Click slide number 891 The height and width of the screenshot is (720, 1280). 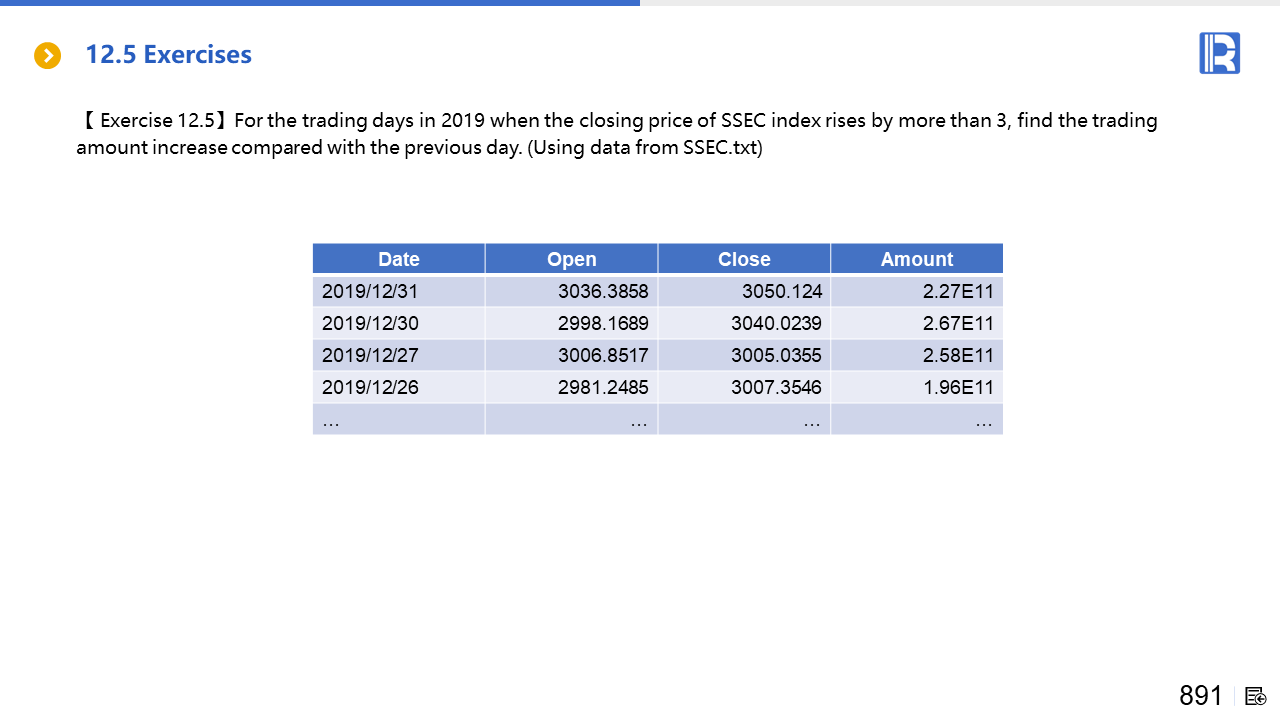tap(1200, 696)
